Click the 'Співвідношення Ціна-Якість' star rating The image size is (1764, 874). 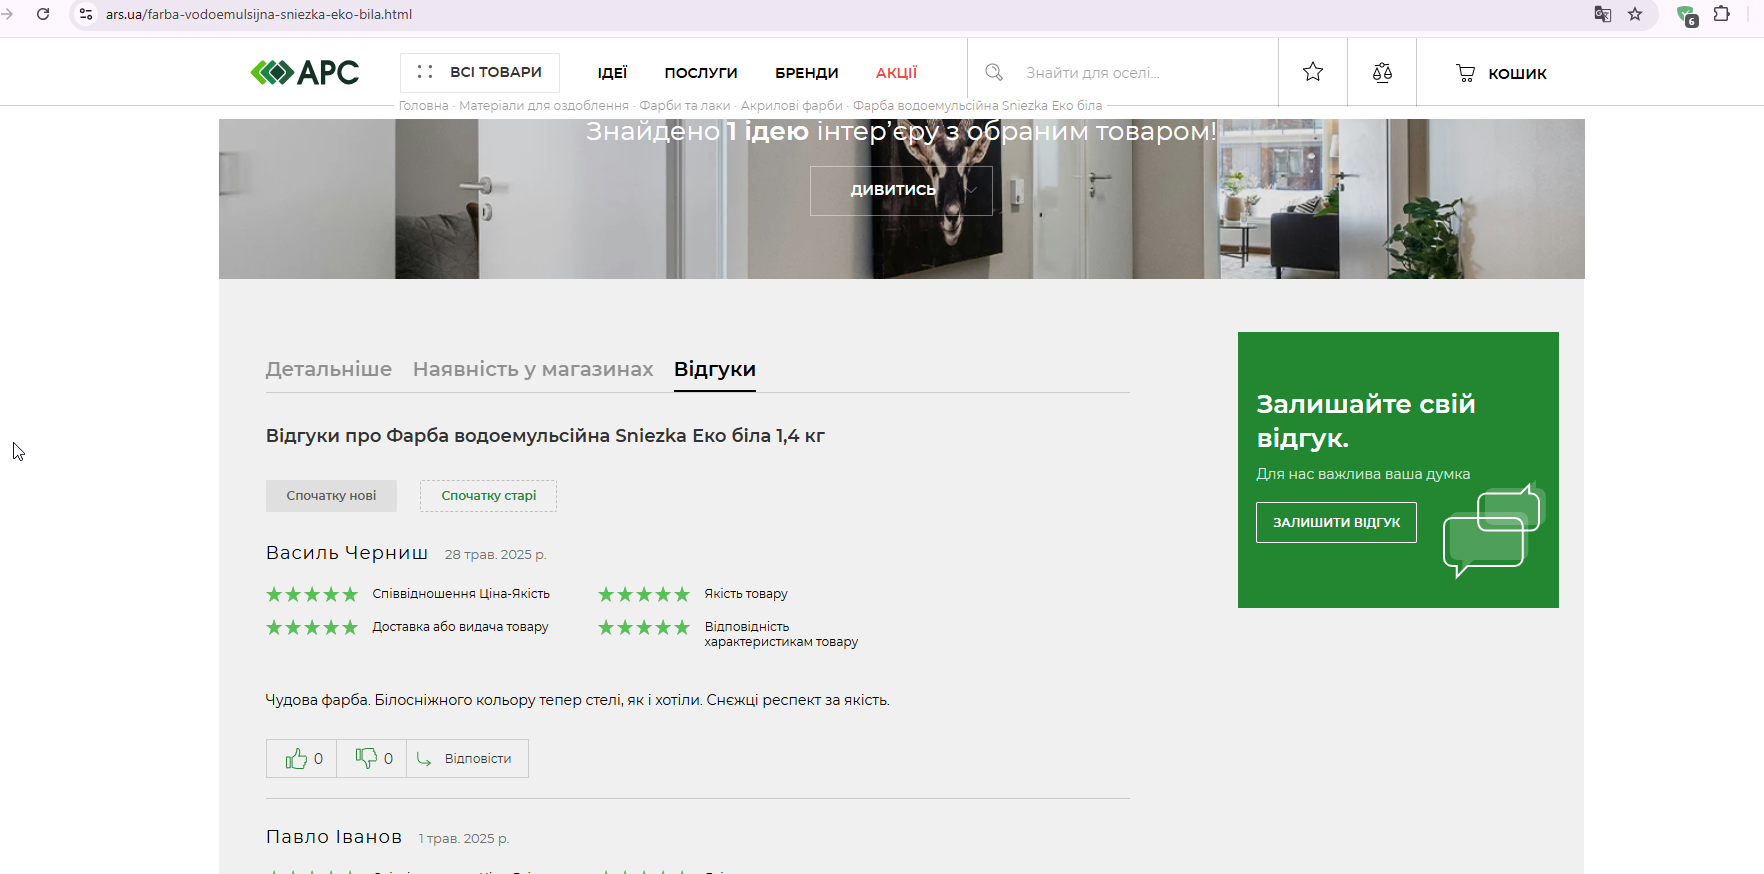pyautogui.click(x=312, y=594)
